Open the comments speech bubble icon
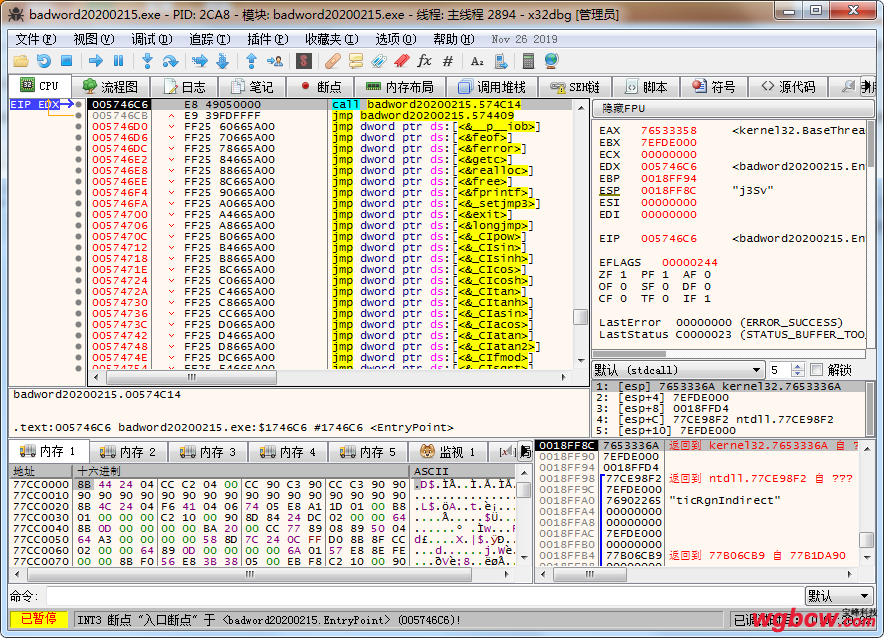The width and height of the screenshot is (884, 638). pos(356,61)
